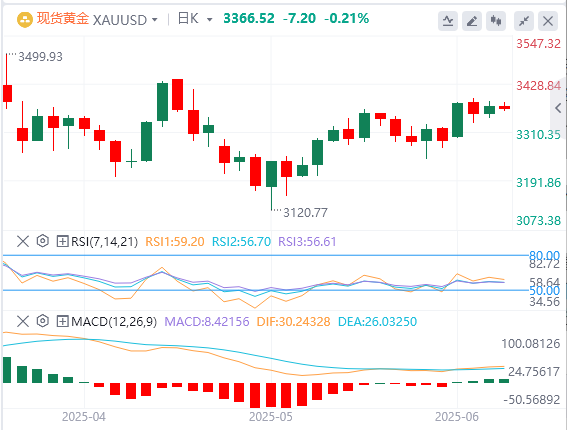Open RSI indicator settings gear
The image size is (567, 430).
43,241
